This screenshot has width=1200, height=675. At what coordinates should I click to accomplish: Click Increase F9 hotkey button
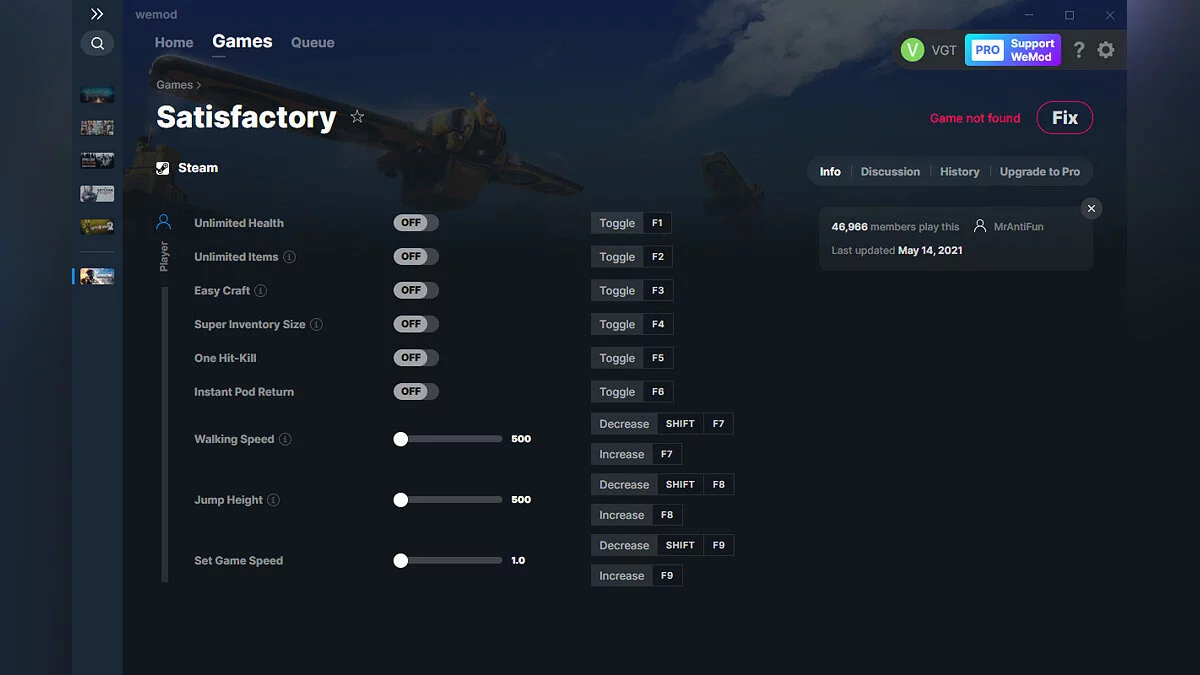coord(636,576)
